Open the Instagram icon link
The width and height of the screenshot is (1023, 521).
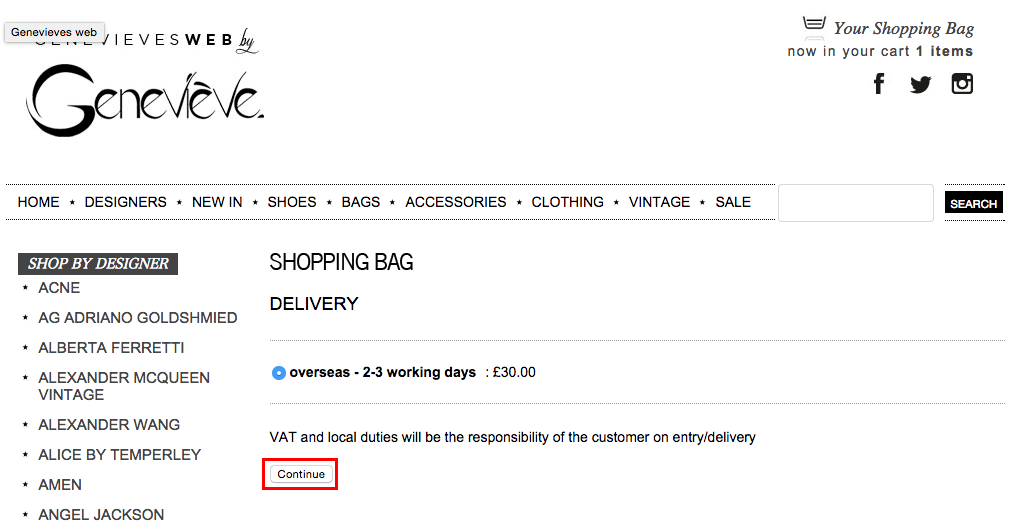(x=962, y=83)
